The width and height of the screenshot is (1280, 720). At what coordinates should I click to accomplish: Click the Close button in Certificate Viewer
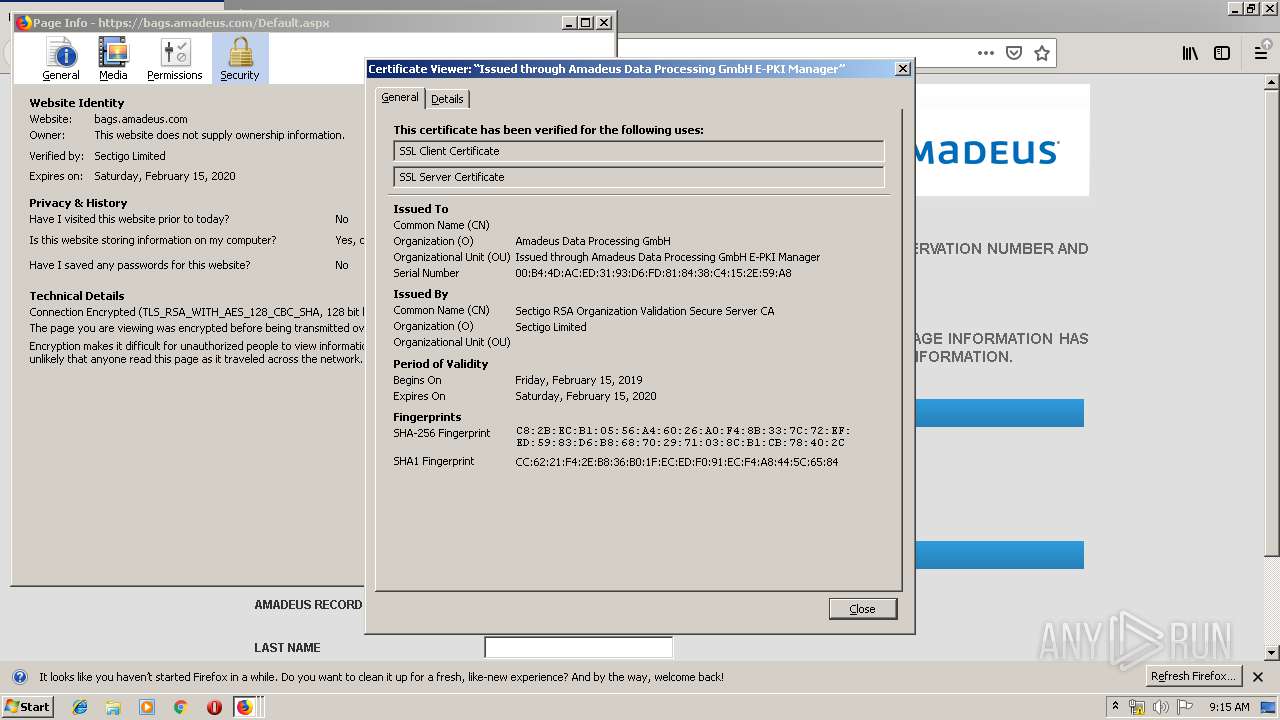point(862,609)
